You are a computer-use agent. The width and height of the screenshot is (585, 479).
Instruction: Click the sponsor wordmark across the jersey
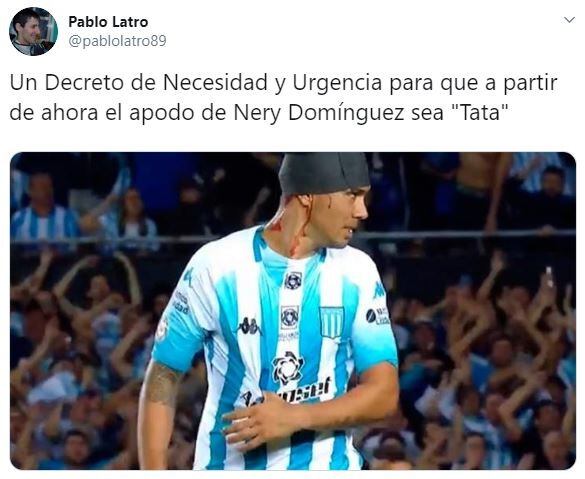285,392
